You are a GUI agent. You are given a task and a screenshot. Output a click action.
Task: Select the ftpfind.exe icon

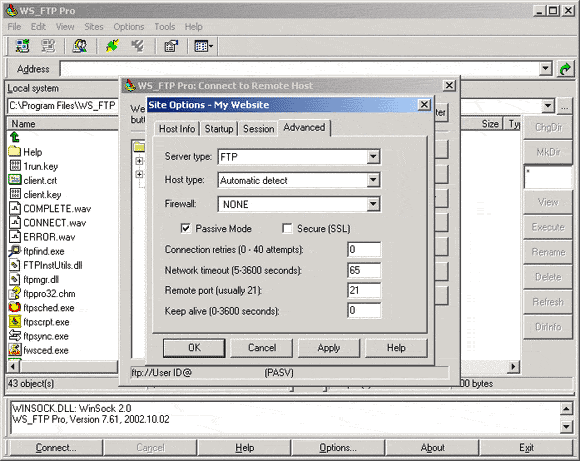(15, 251)
